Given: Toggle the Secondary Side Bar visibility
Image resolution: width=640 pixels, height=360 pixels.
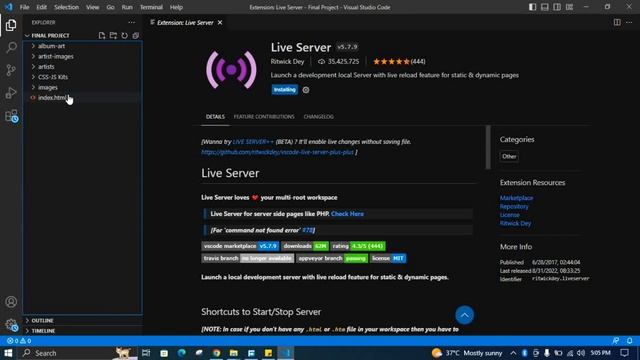Looking at the screenshot, I should (x=557, y=7).
